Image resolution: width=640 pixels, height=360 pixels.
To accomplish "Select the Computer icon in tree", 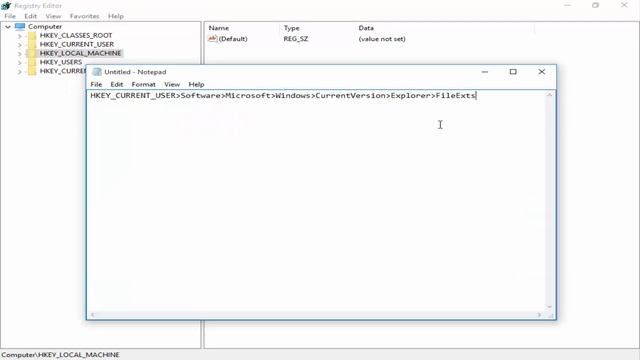I will click(x=20, y=27).
